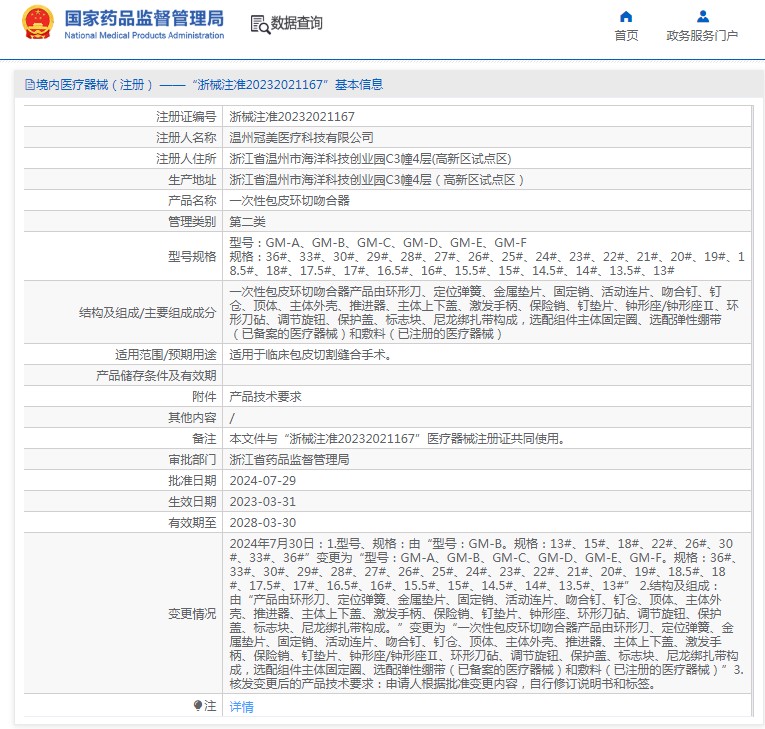
Task: Click the product name 一次性包皮环切吻合器
Action: (289, 201)
